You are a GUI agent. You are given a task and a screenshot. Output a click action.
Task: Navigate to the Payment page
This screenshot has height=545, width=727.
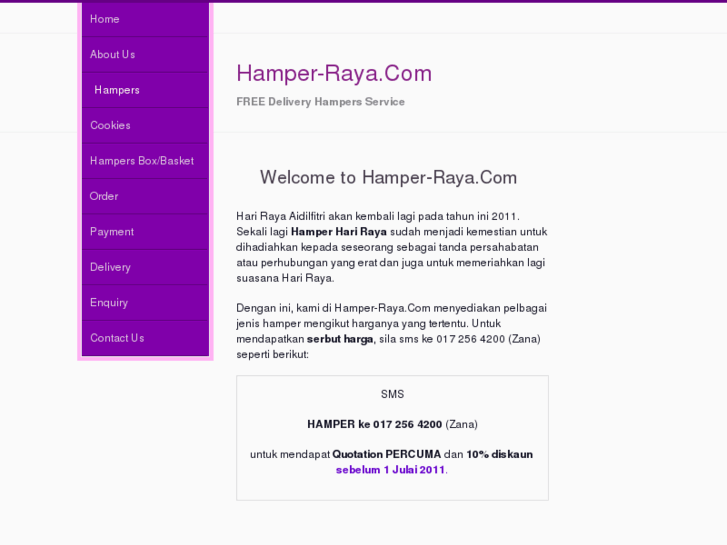pos(145,232)
